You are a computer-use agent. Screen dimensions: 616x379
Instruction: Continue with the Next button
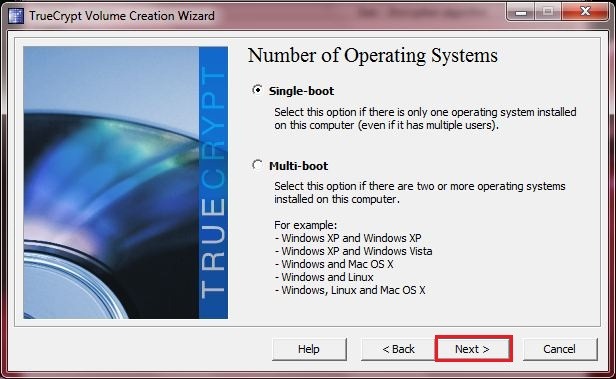coord(473,349)
